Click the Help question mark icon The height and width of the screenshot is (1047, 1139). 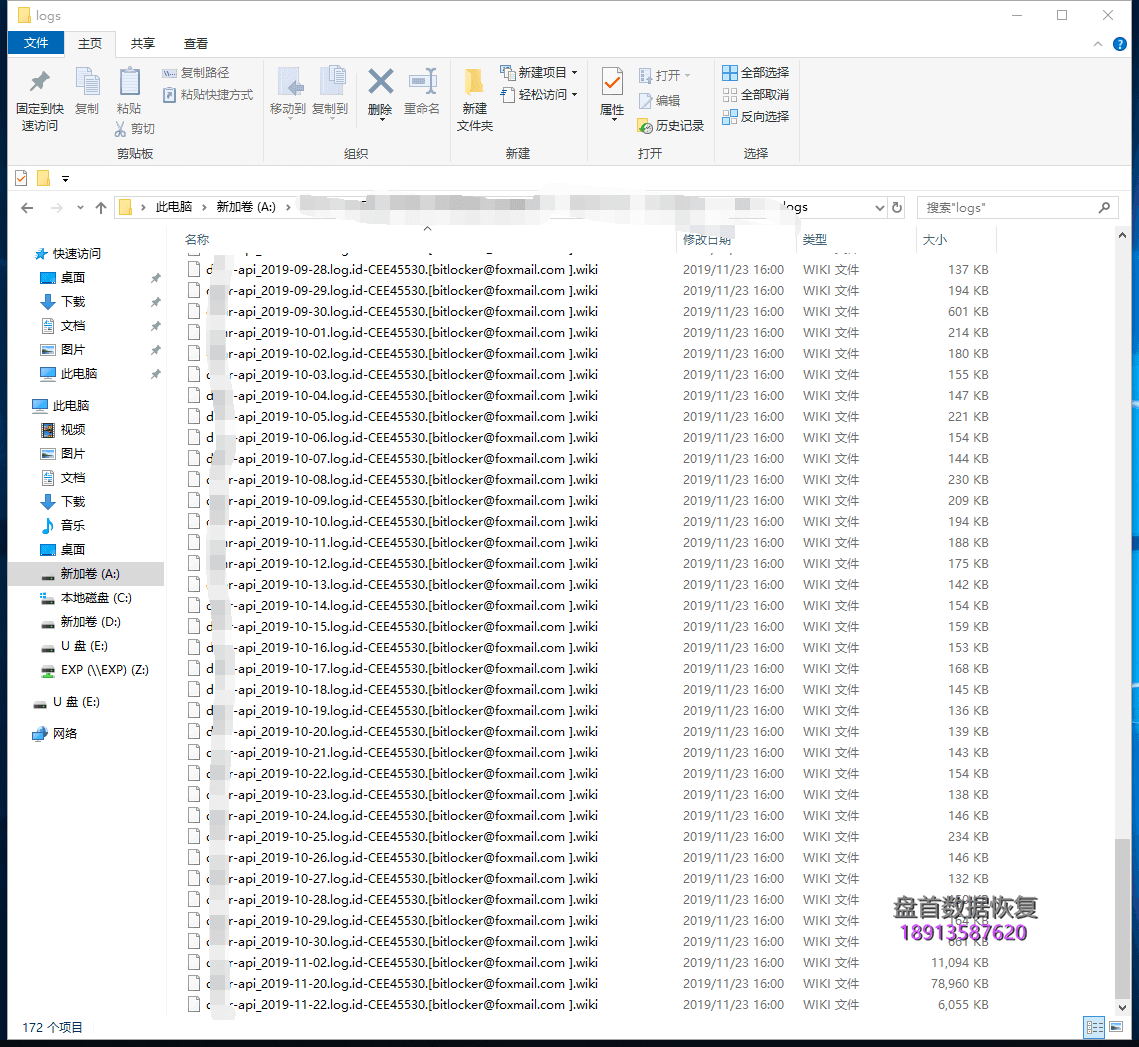[x=1120, y=44]
